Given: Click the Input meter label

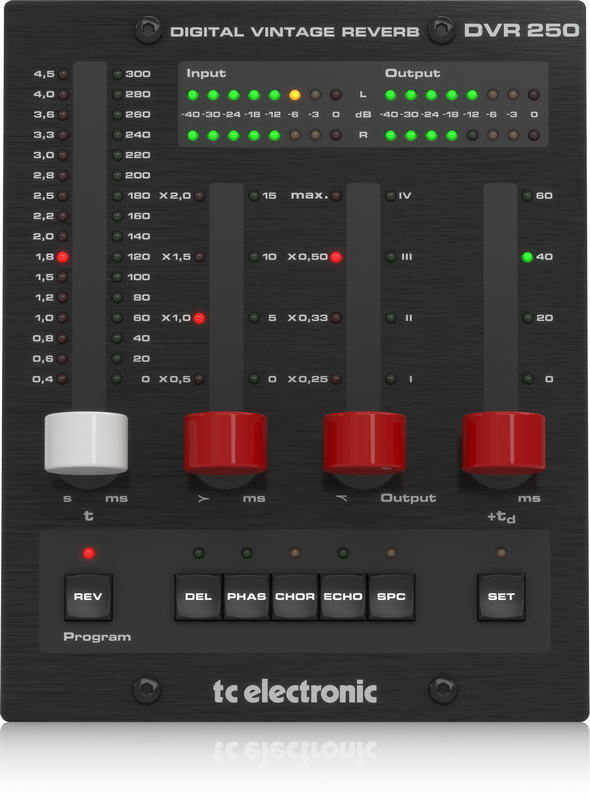Looking at the screenshot, I should tap(206, 73).
